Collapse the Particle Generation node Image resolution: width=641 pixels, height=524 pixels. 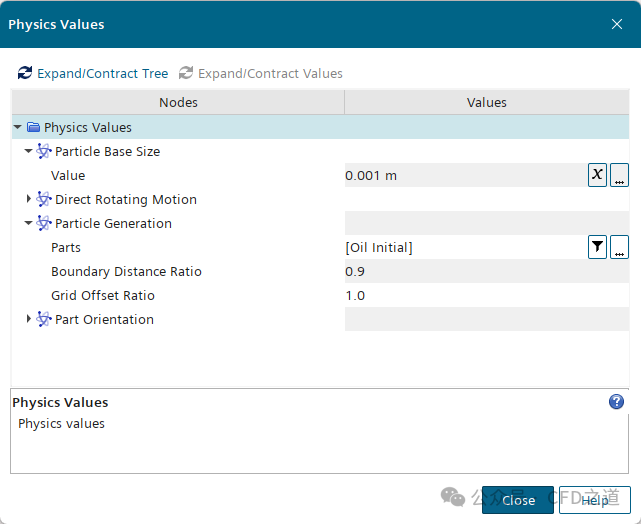(x=29, y=224)
